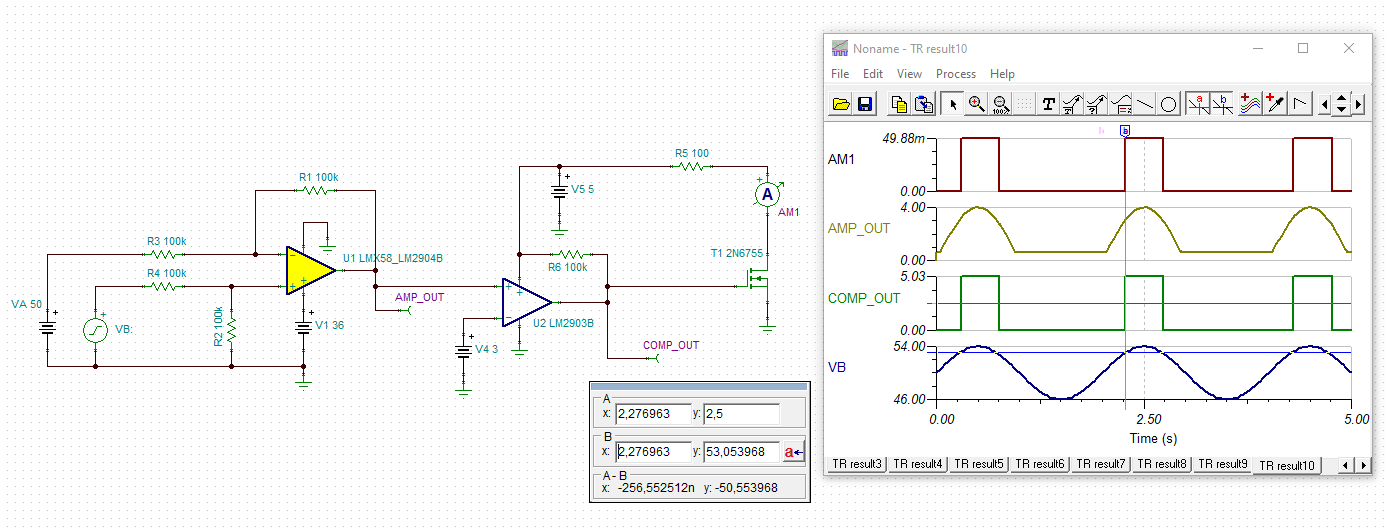Switch to the TR result5 tab

coord(977,464)
